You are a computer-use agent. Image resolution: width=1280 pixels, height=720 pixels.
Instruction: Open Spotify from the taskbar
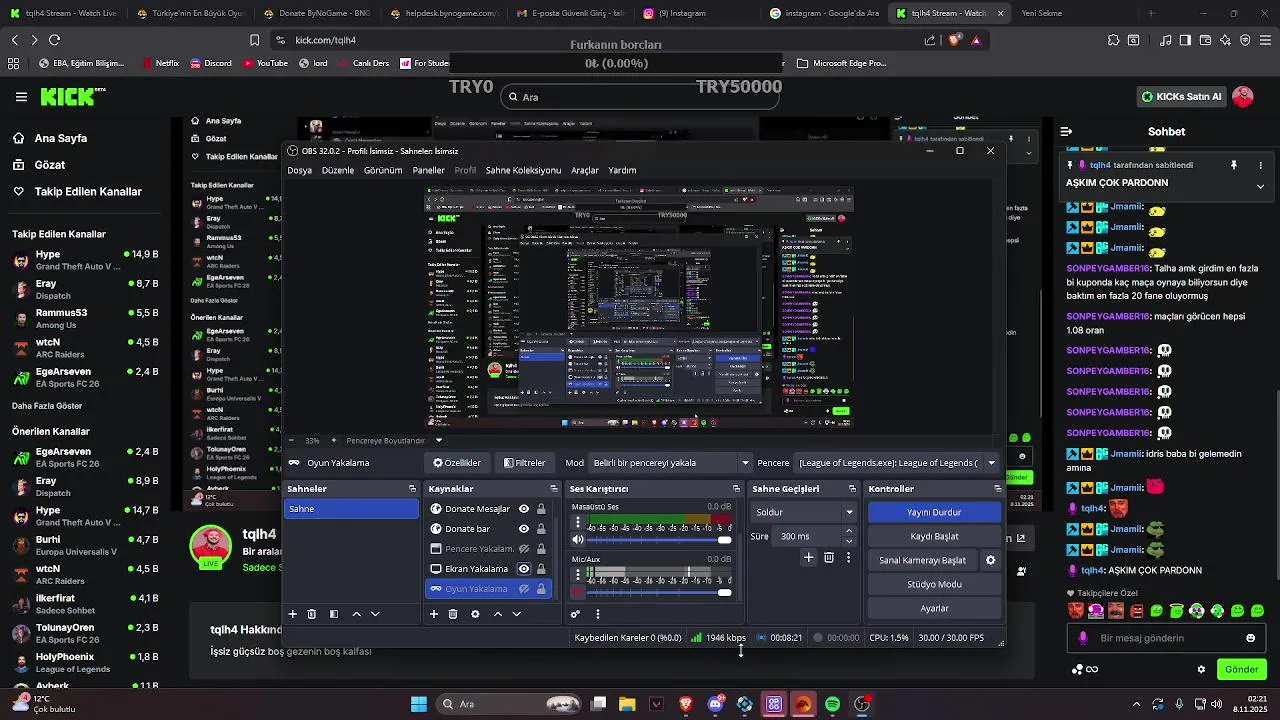[832, 704]
